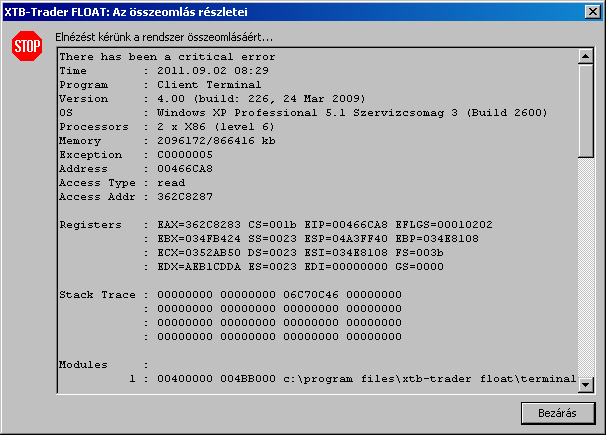
Task: Click the 'Stack Trace' label
Action: coord(97,294)
